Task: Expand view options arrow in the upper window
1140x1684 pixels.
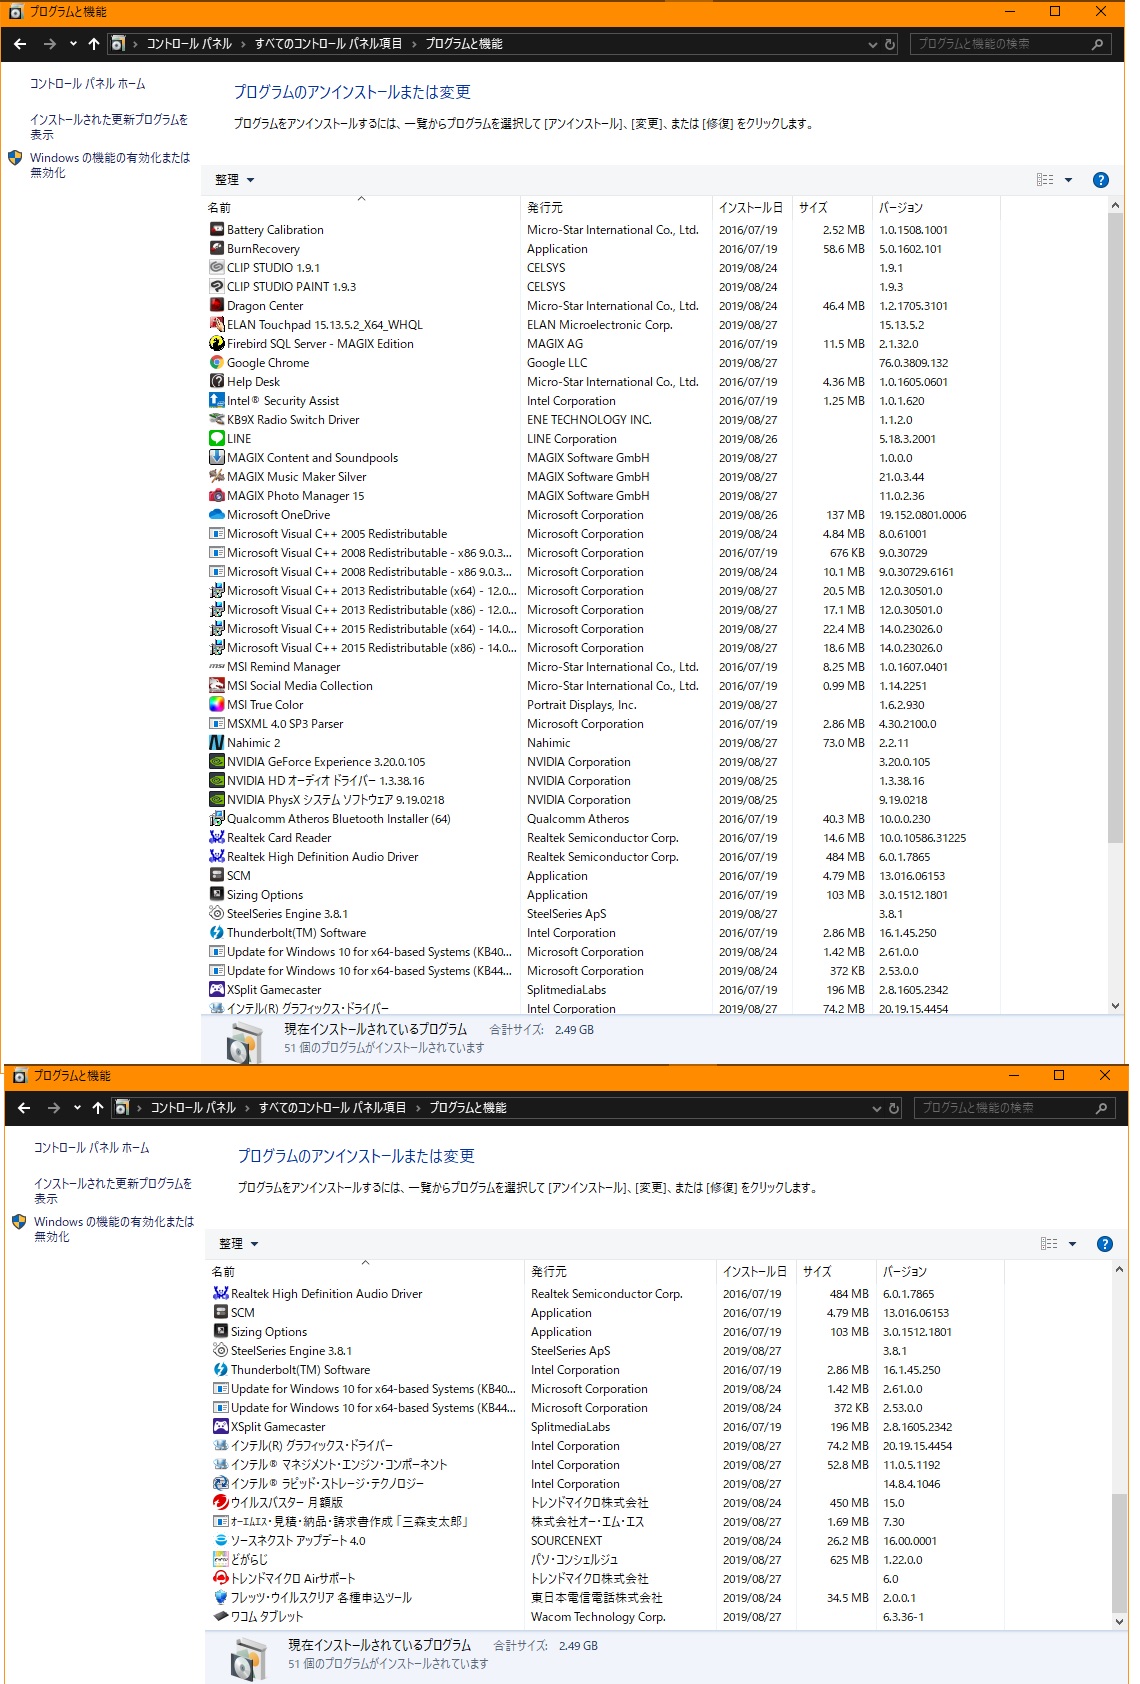Action: coord(1068,180)
